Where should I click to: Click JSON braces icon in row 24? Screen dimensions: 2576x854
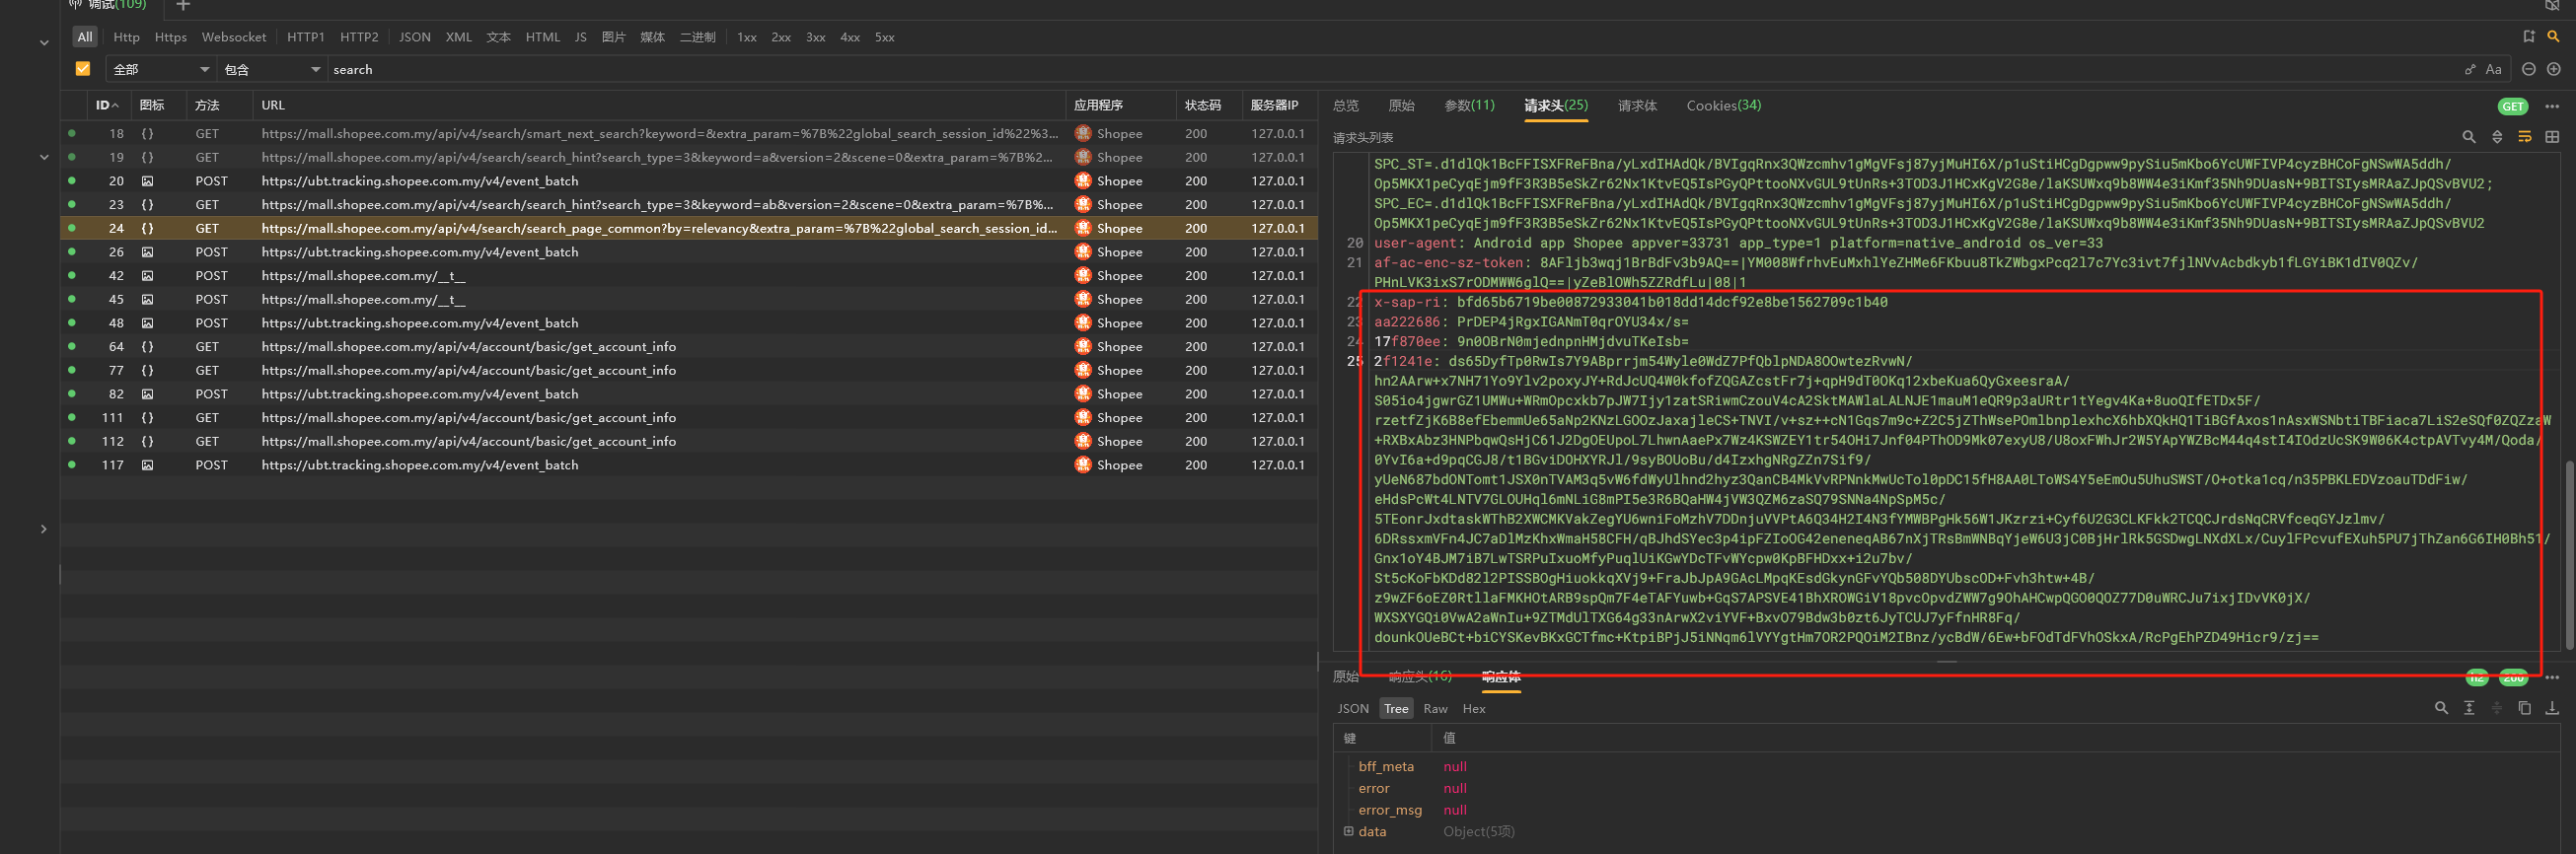[147, 228]
